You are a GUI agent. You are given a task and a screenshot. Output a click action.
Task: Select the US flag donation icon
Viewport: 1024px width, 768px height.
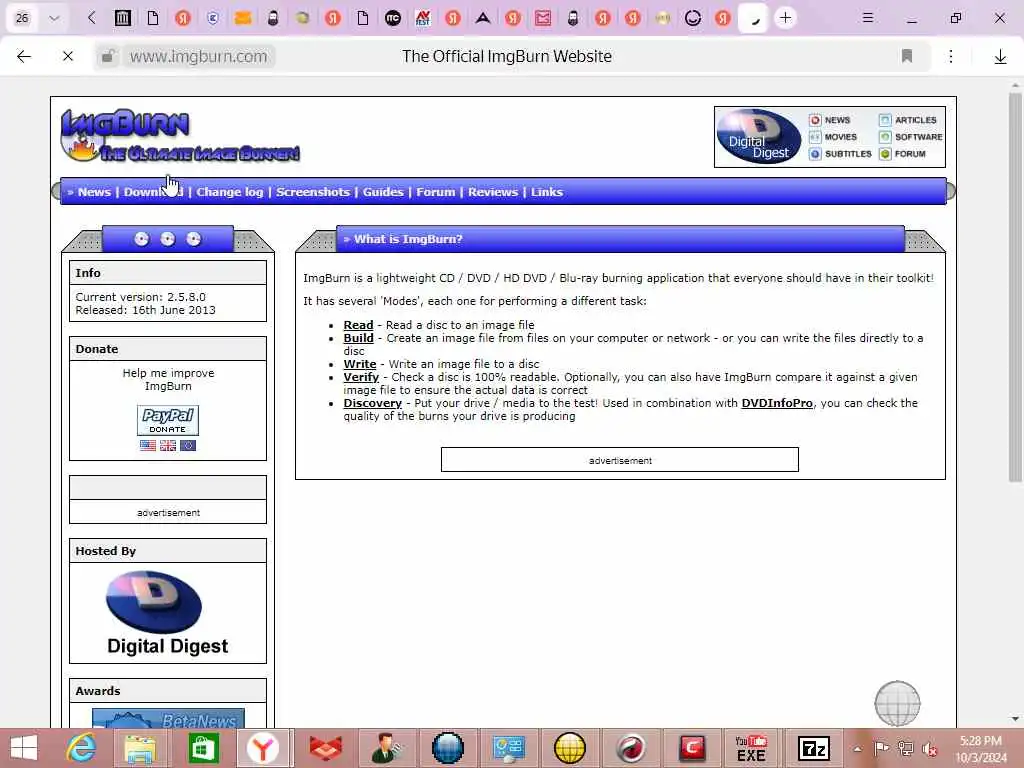pyautogui.click(x=148, y=445)
